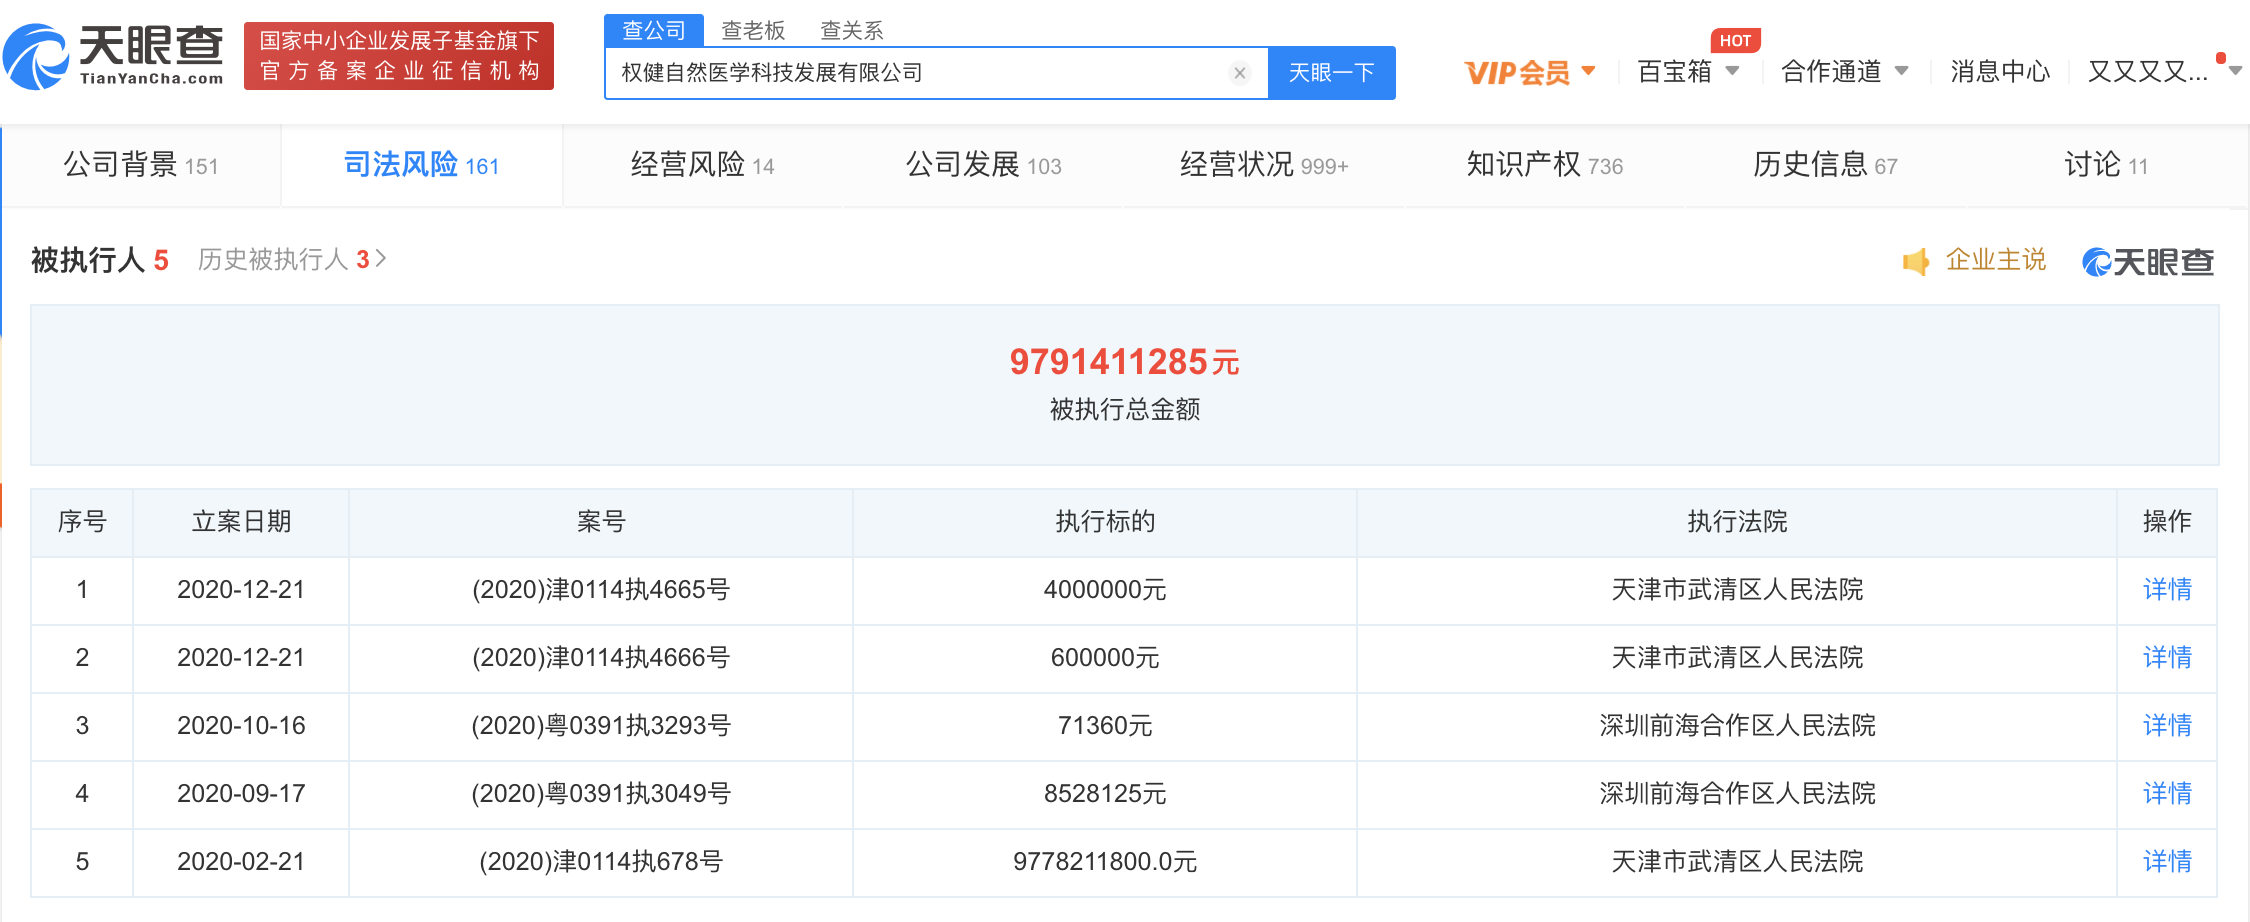This screenshot has height=922, width=2250.
Task: Click the 立案日期 column header
Action: [241, 522]
